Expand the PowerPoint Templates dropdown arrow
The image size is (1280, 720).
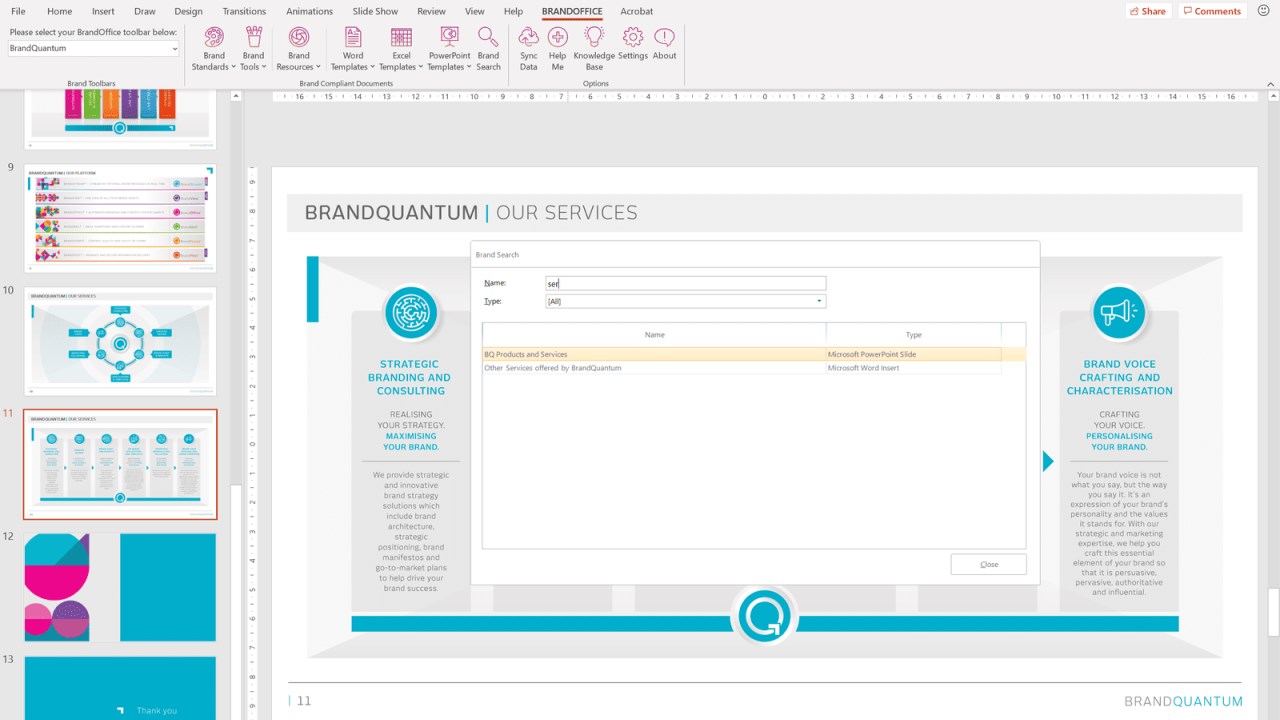(468, 67)
